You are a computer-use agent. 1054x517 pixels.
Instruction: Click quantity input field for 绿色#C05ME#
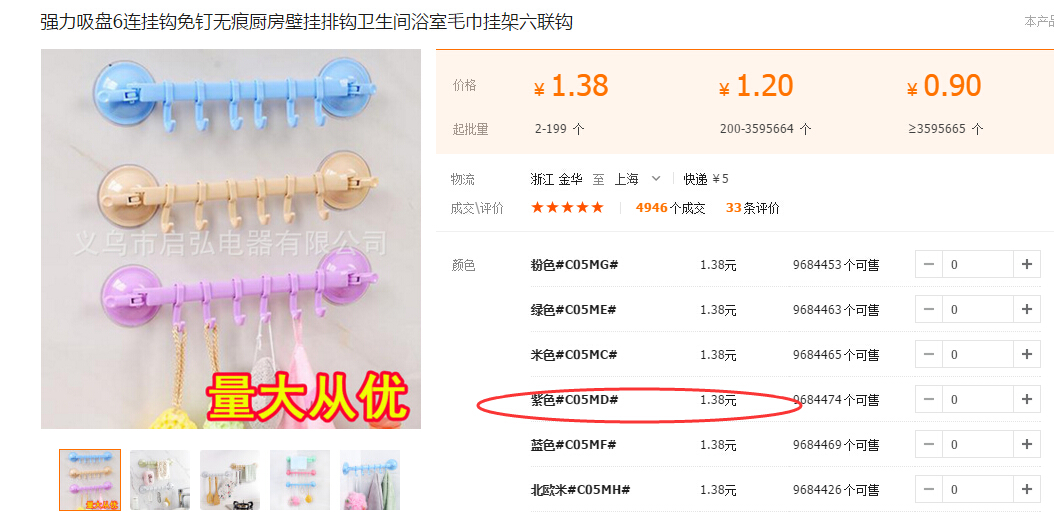(x=978, y=310)
